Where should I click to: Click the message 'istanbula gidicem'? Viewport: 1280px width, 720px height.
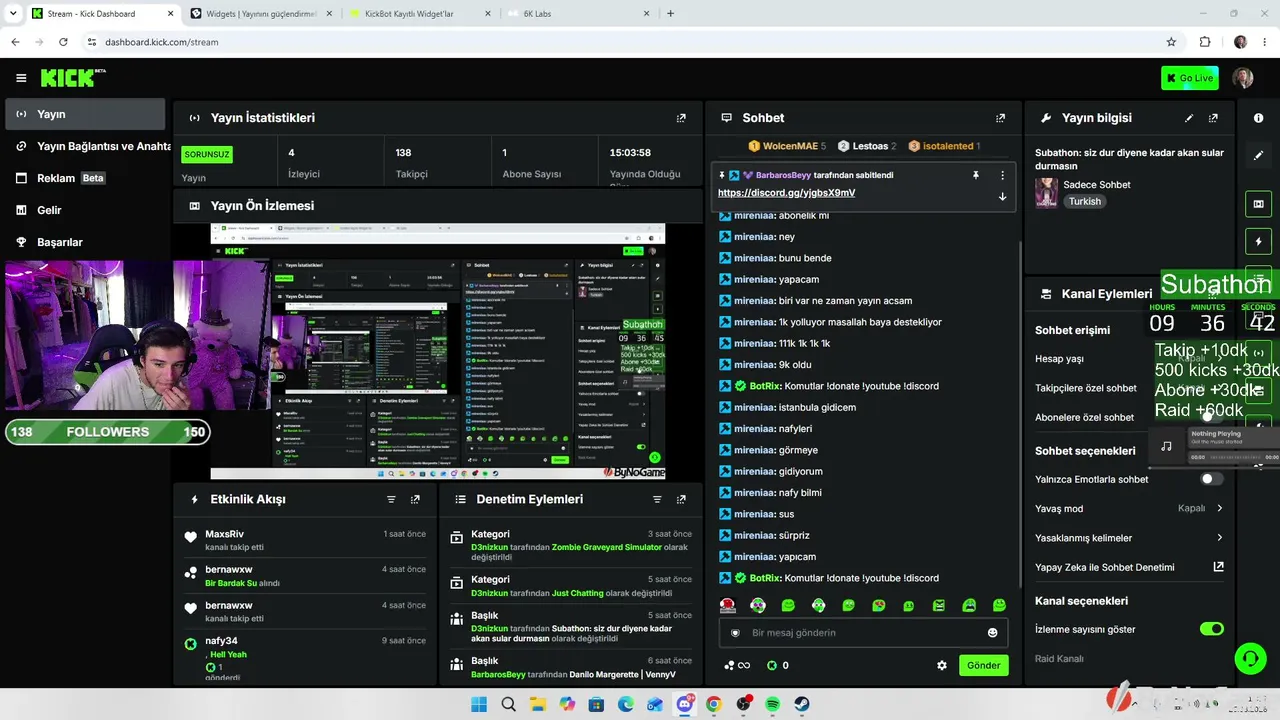[817, 407]
